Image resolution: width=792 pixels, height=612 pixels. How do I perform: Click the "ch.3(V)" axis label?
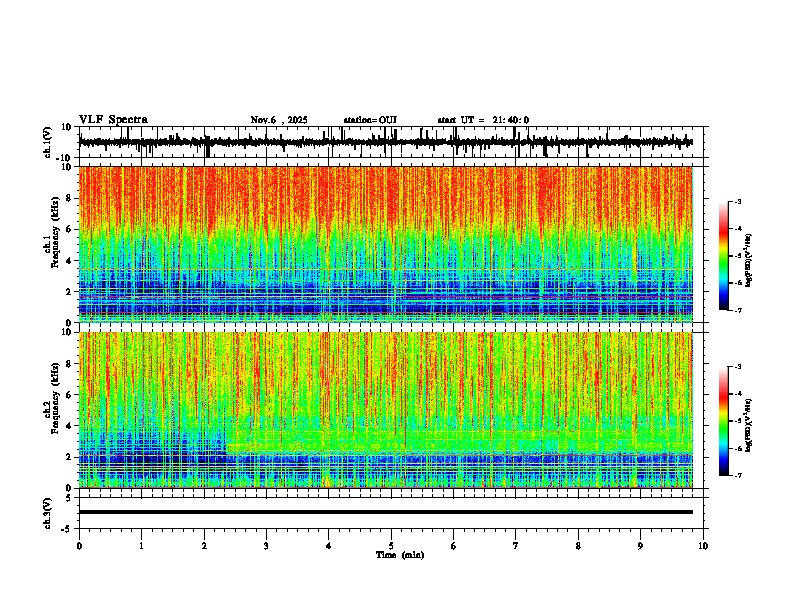(48, 513)
